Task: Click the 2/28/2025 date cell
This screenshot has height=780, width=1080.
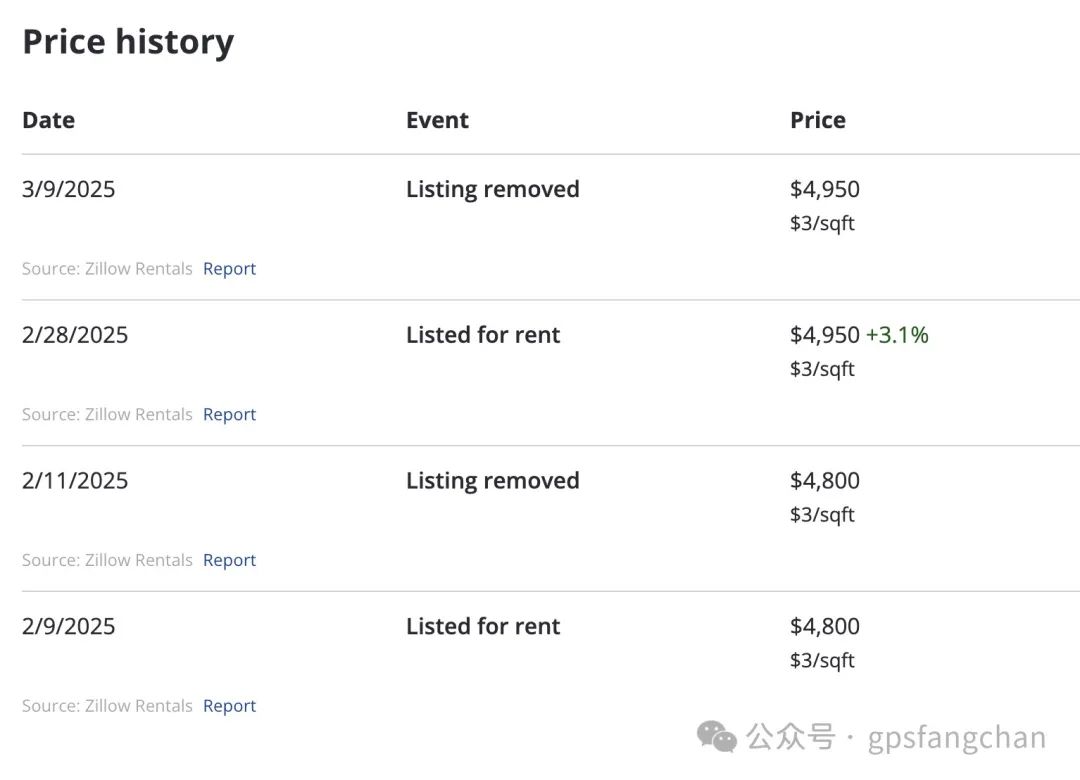Action: click(x=74, y=335)
